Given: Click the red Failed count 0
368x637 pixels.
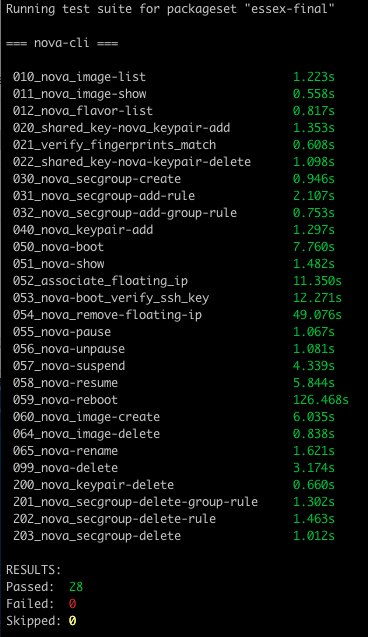Looking at the screenshot, I should 72,604.
